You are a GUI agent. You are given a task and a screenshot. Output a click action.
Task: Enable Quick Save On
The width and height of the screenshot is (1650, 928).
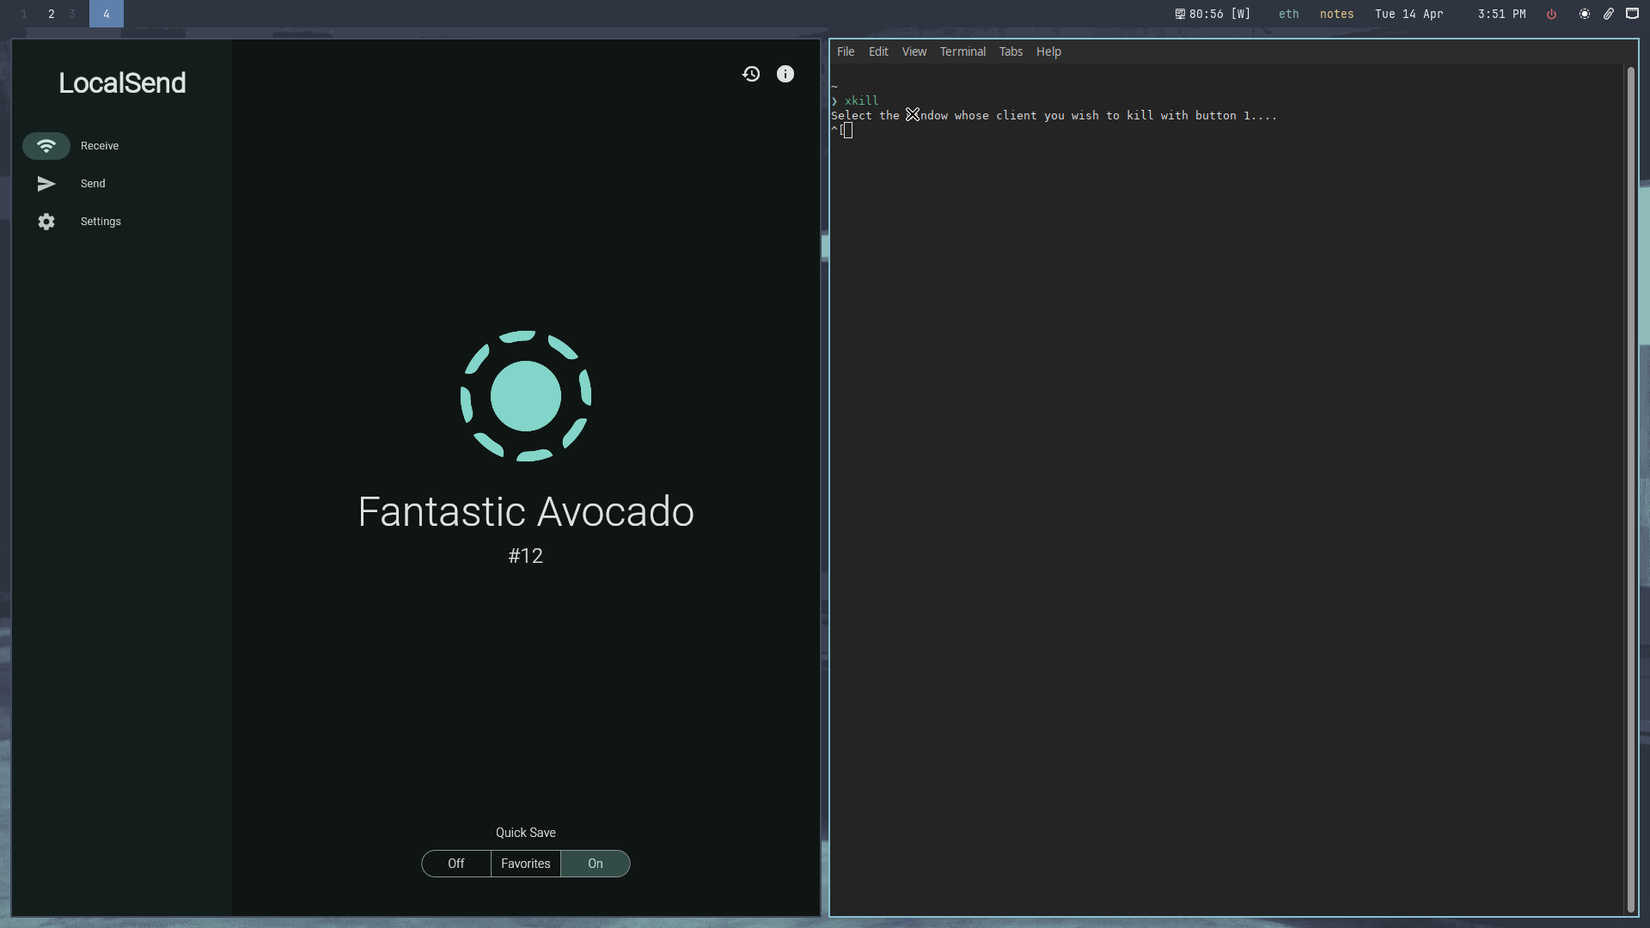[x=595, y=863]
